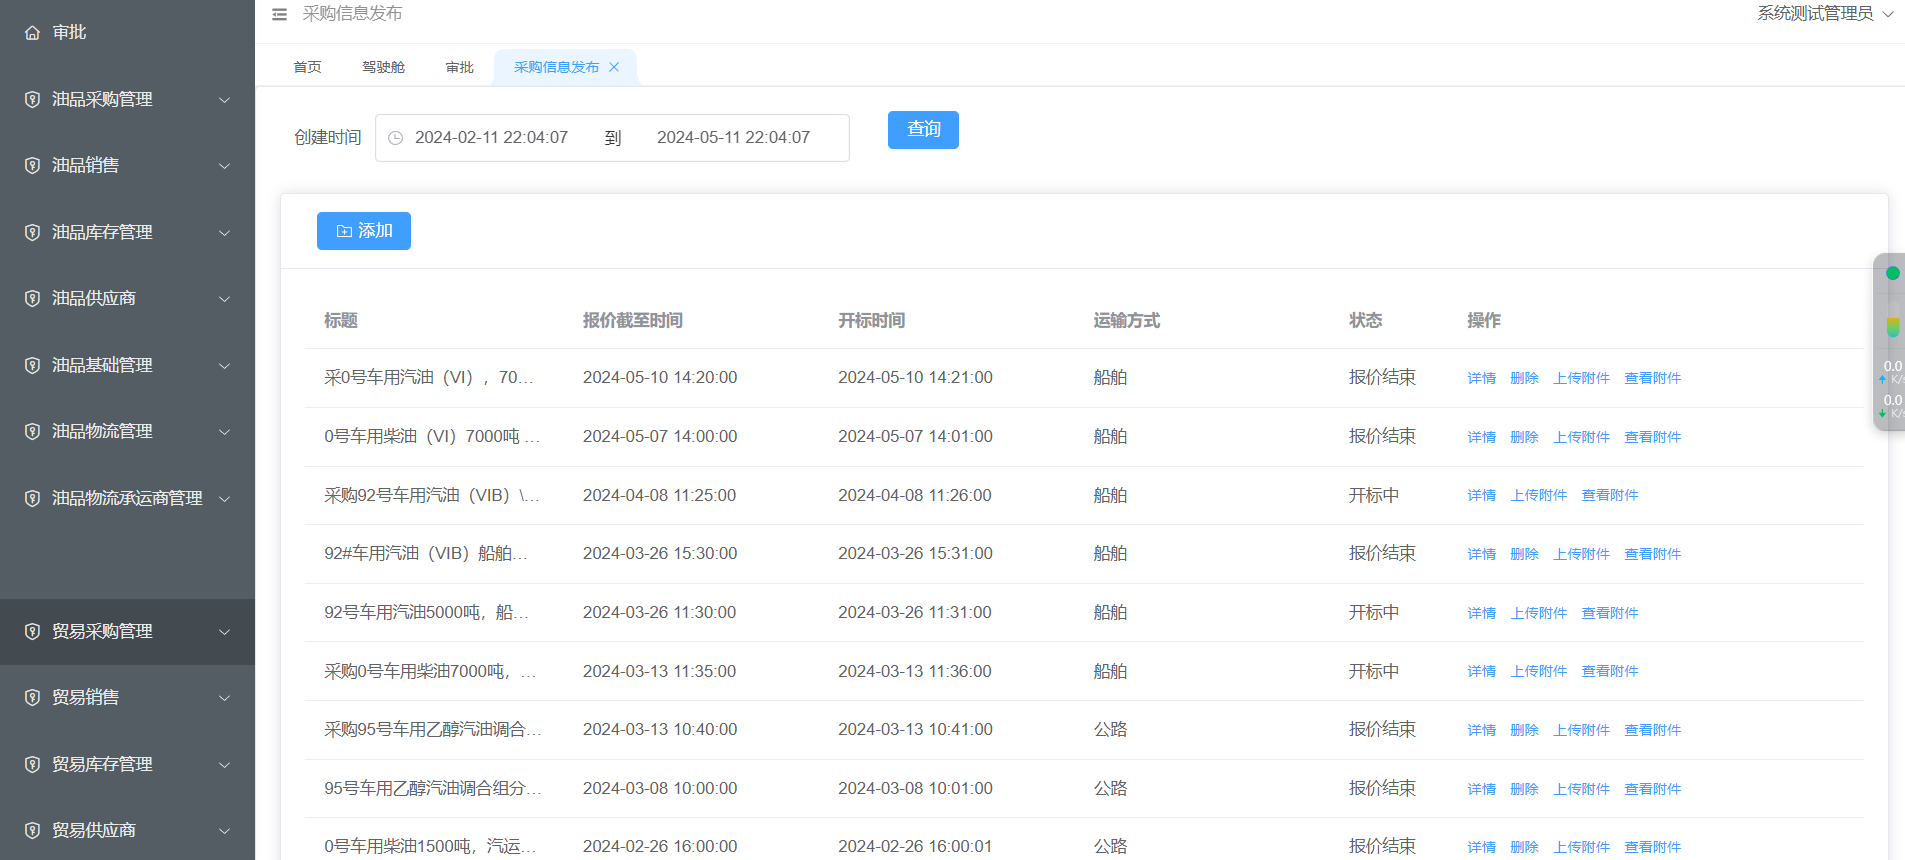Click the 添加 button
1905x860 pixels.
(364, 231)
